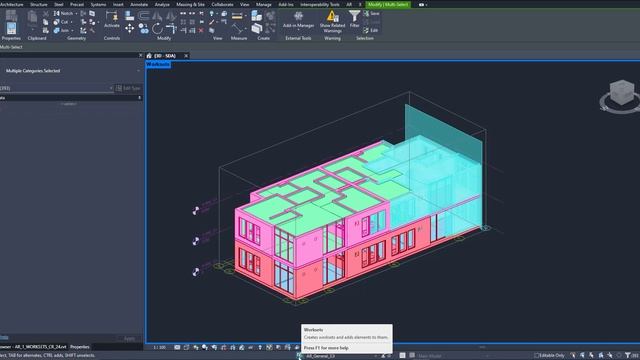Image resolution: width=640 pixels, height=360 pixels.
Task: Click the status bar selection filter icon
Action: tap(628, 356)
